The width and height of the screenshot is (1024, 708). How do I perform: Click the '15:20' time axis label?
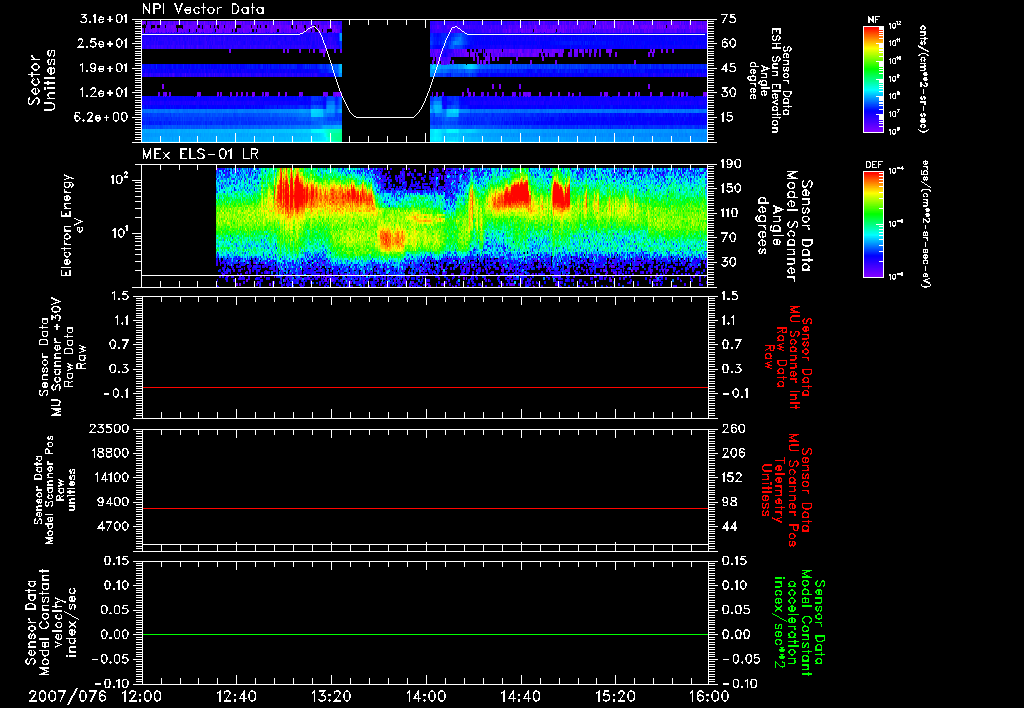point(615,696)
